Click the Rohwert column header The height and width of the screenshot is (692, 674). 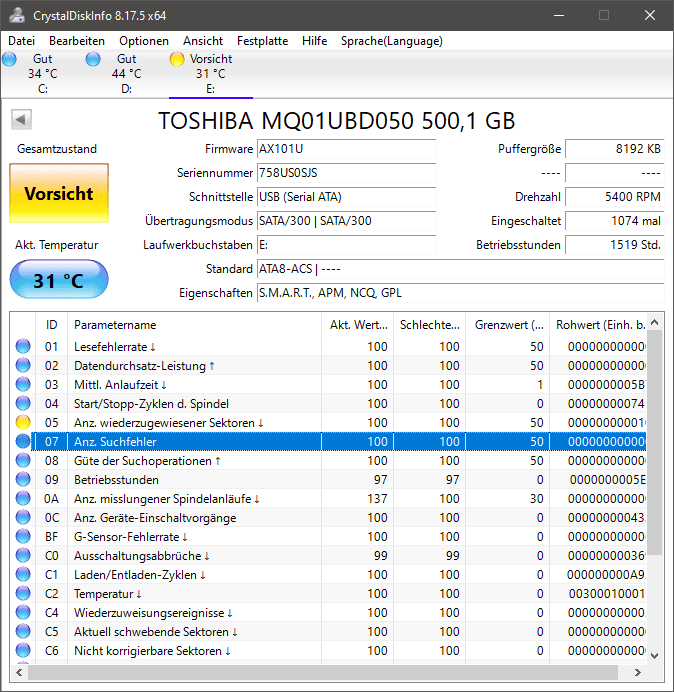point(598,325)
